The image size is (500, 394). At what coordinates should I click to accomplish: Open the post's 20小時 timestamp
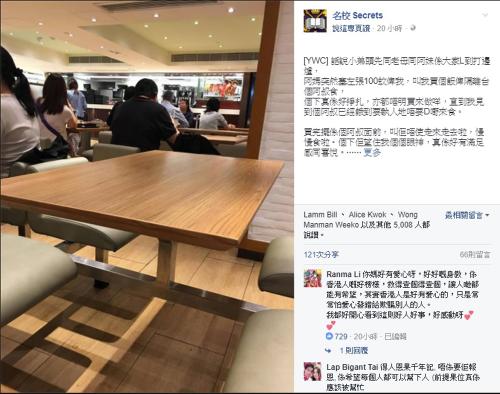(x=389, y=28)
